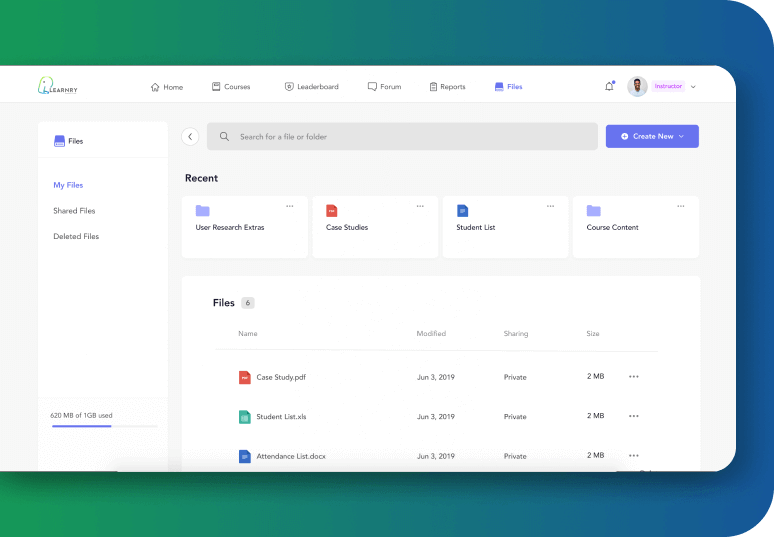Open options for Case Studies card
The width and height of the screenshot is (774, 537).
(x=420, y=206)
